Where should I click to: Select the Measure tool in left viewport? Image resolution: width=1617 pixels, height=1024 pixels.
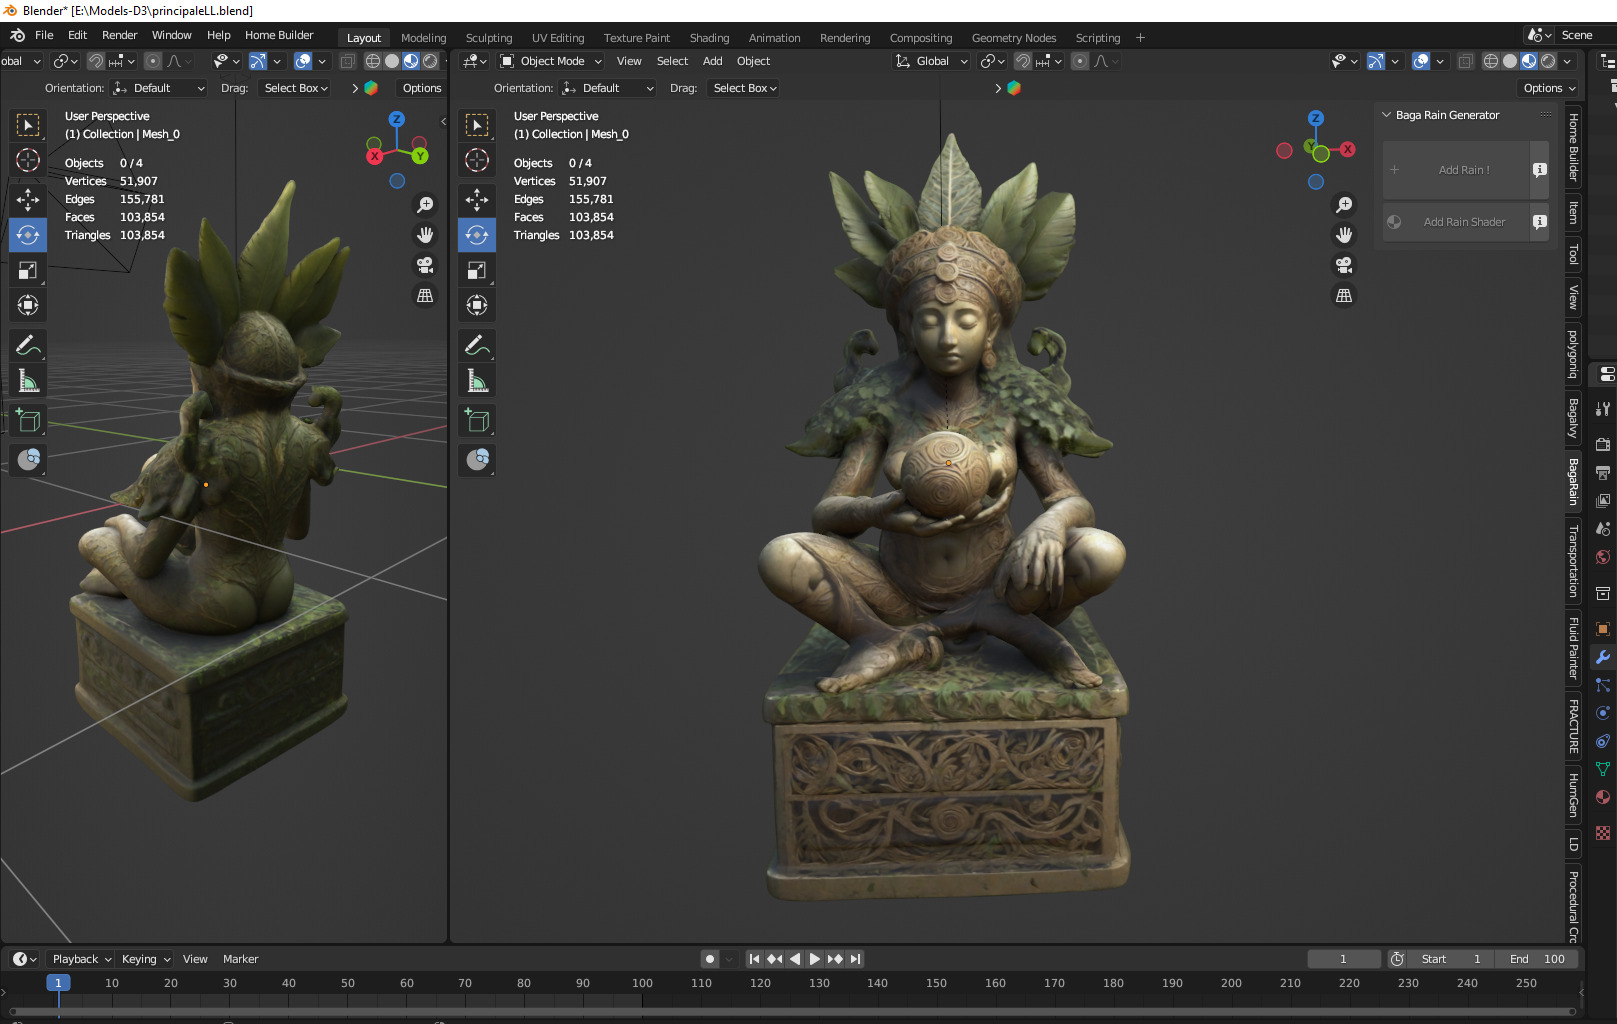coord(28,381)
